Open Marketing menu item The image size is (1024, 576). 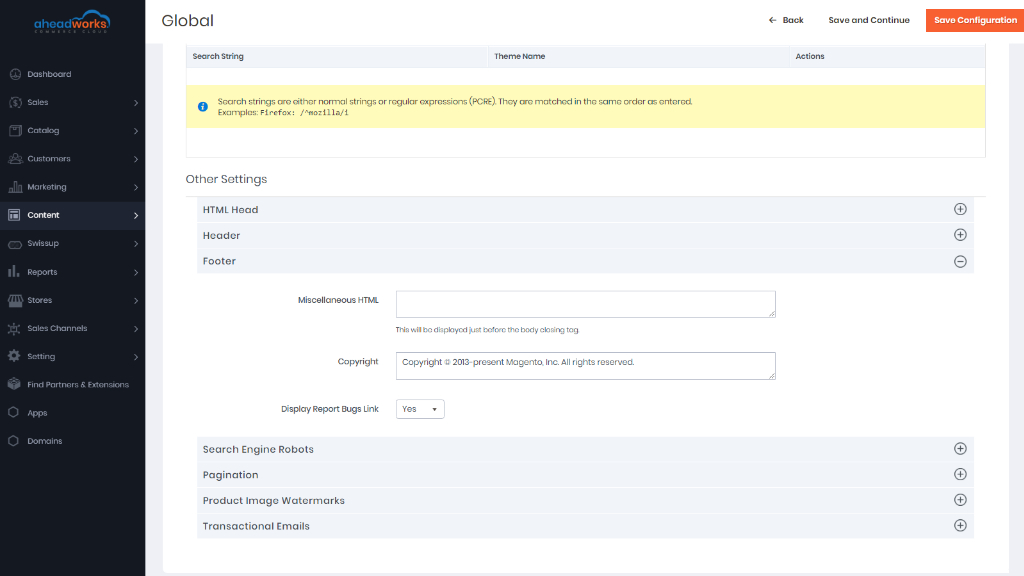(72, 187)
